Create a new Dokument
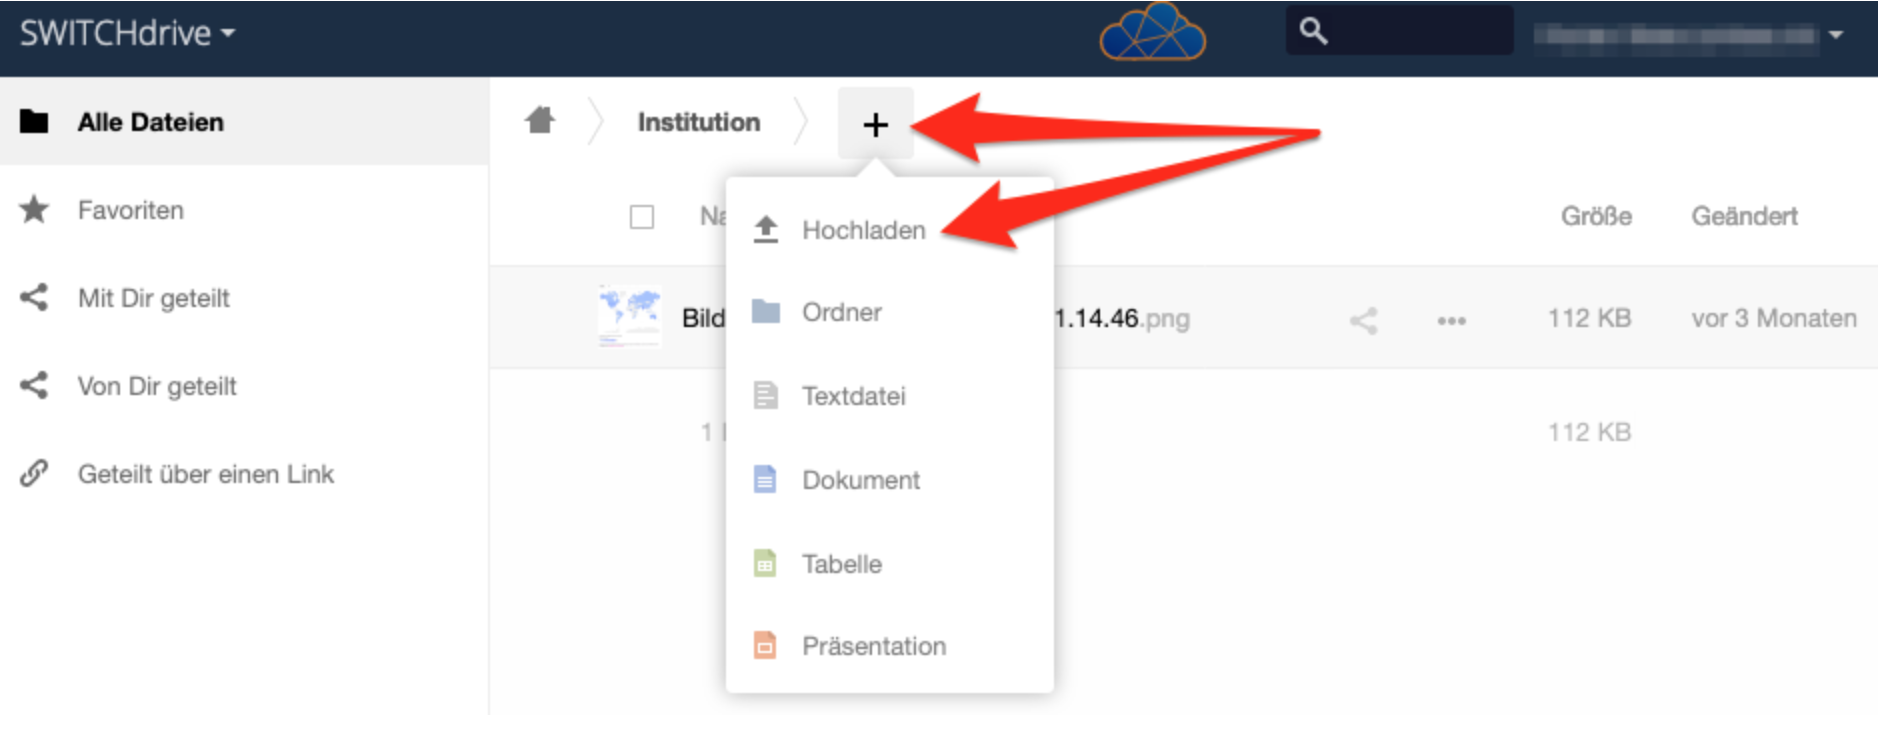The height and width of the screenshot is (740, 1880). [x=860, y=480]
